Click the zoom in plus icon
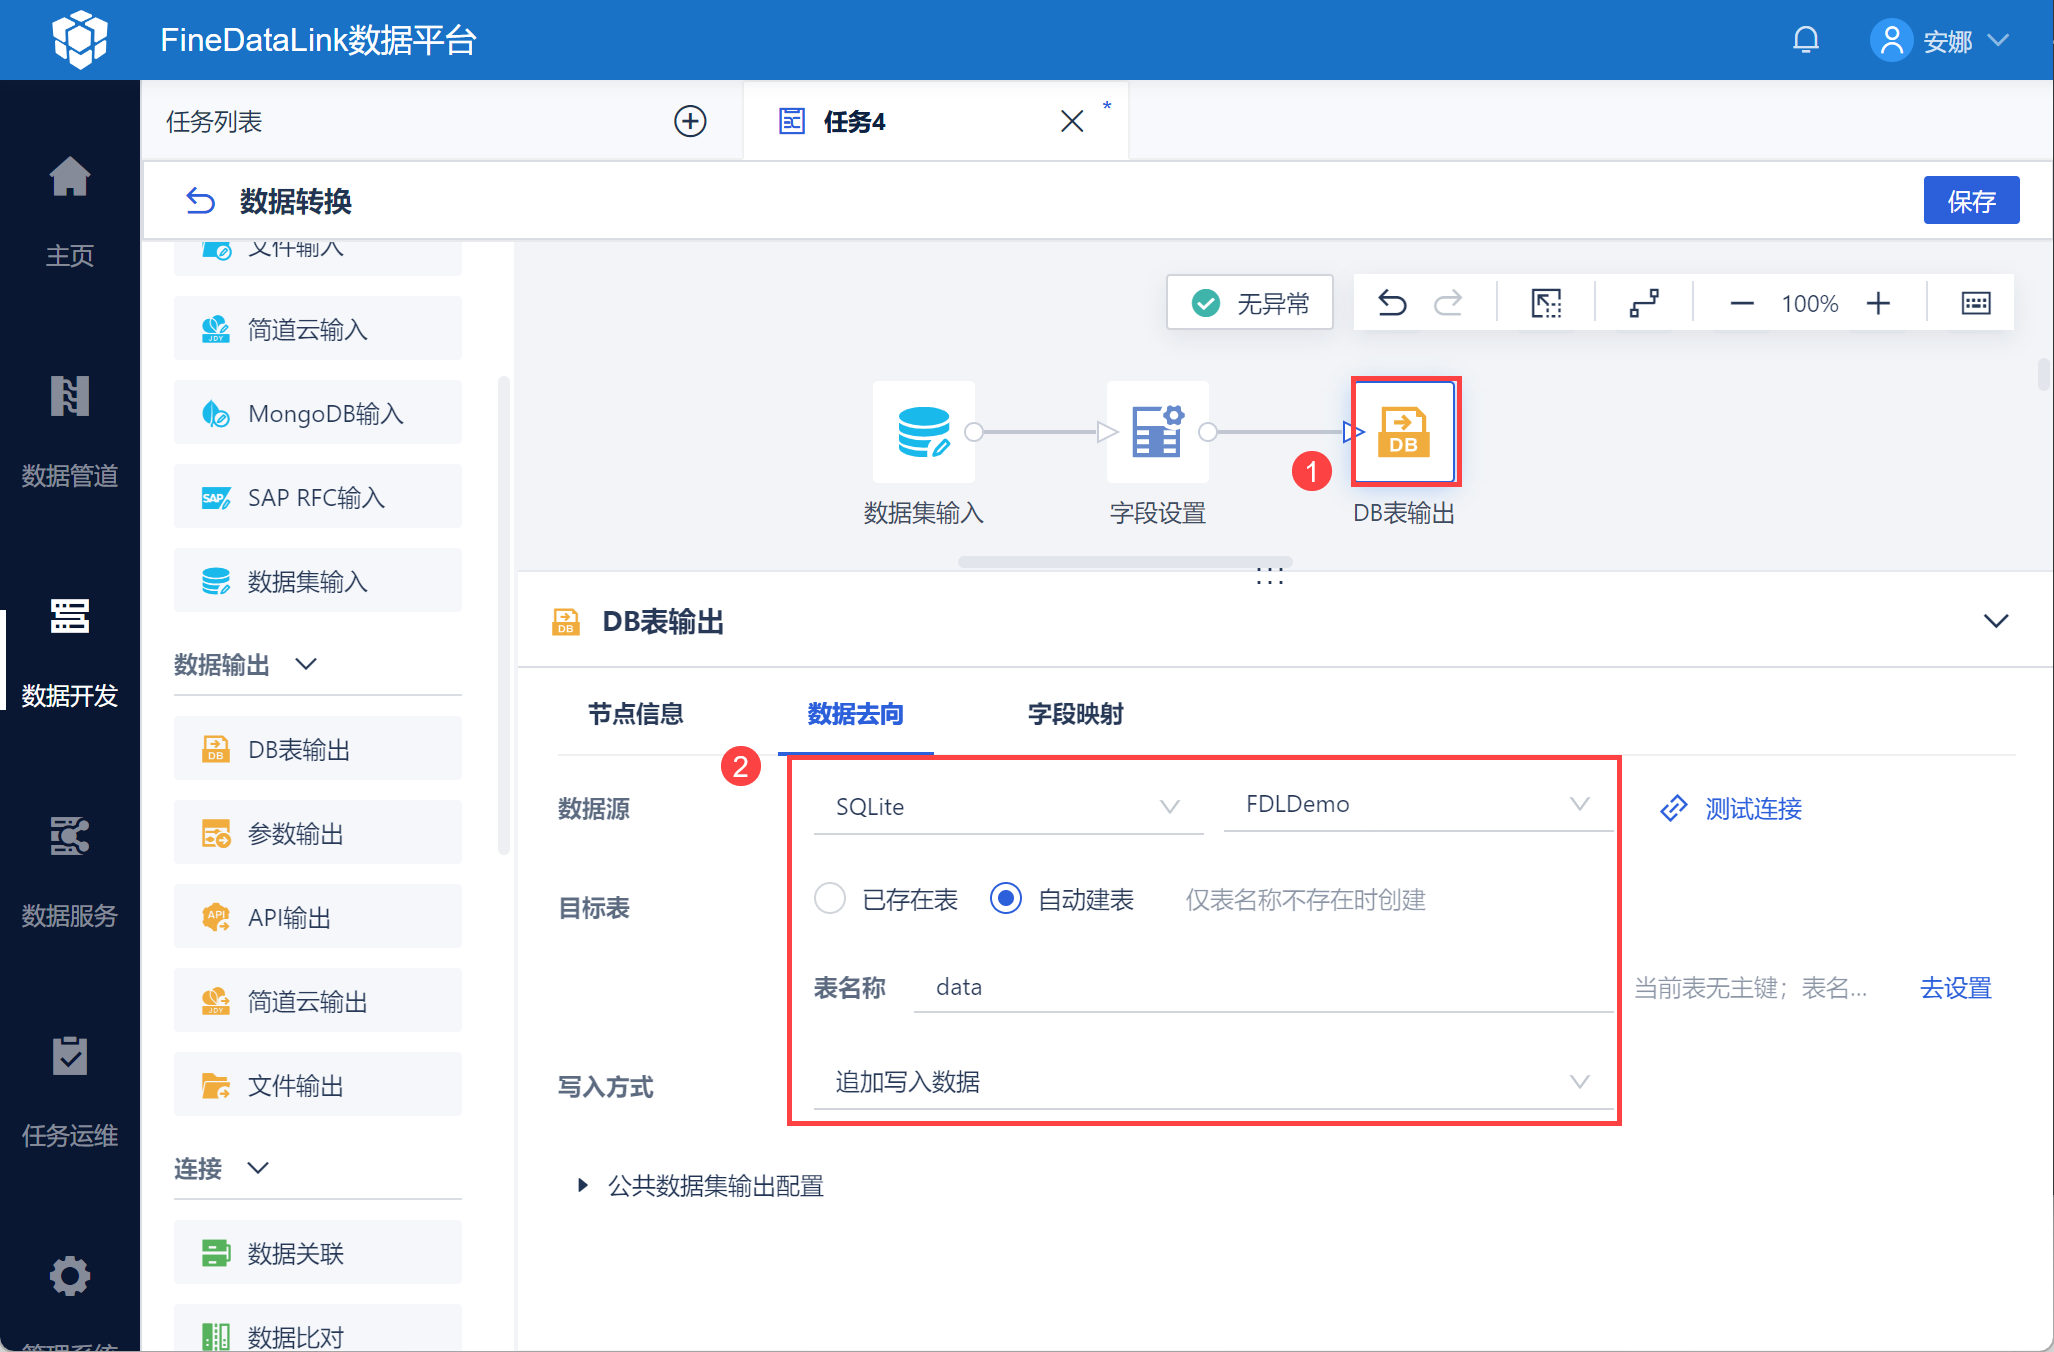Screen dimensions: 2054x1352 tap(1878, 303)
